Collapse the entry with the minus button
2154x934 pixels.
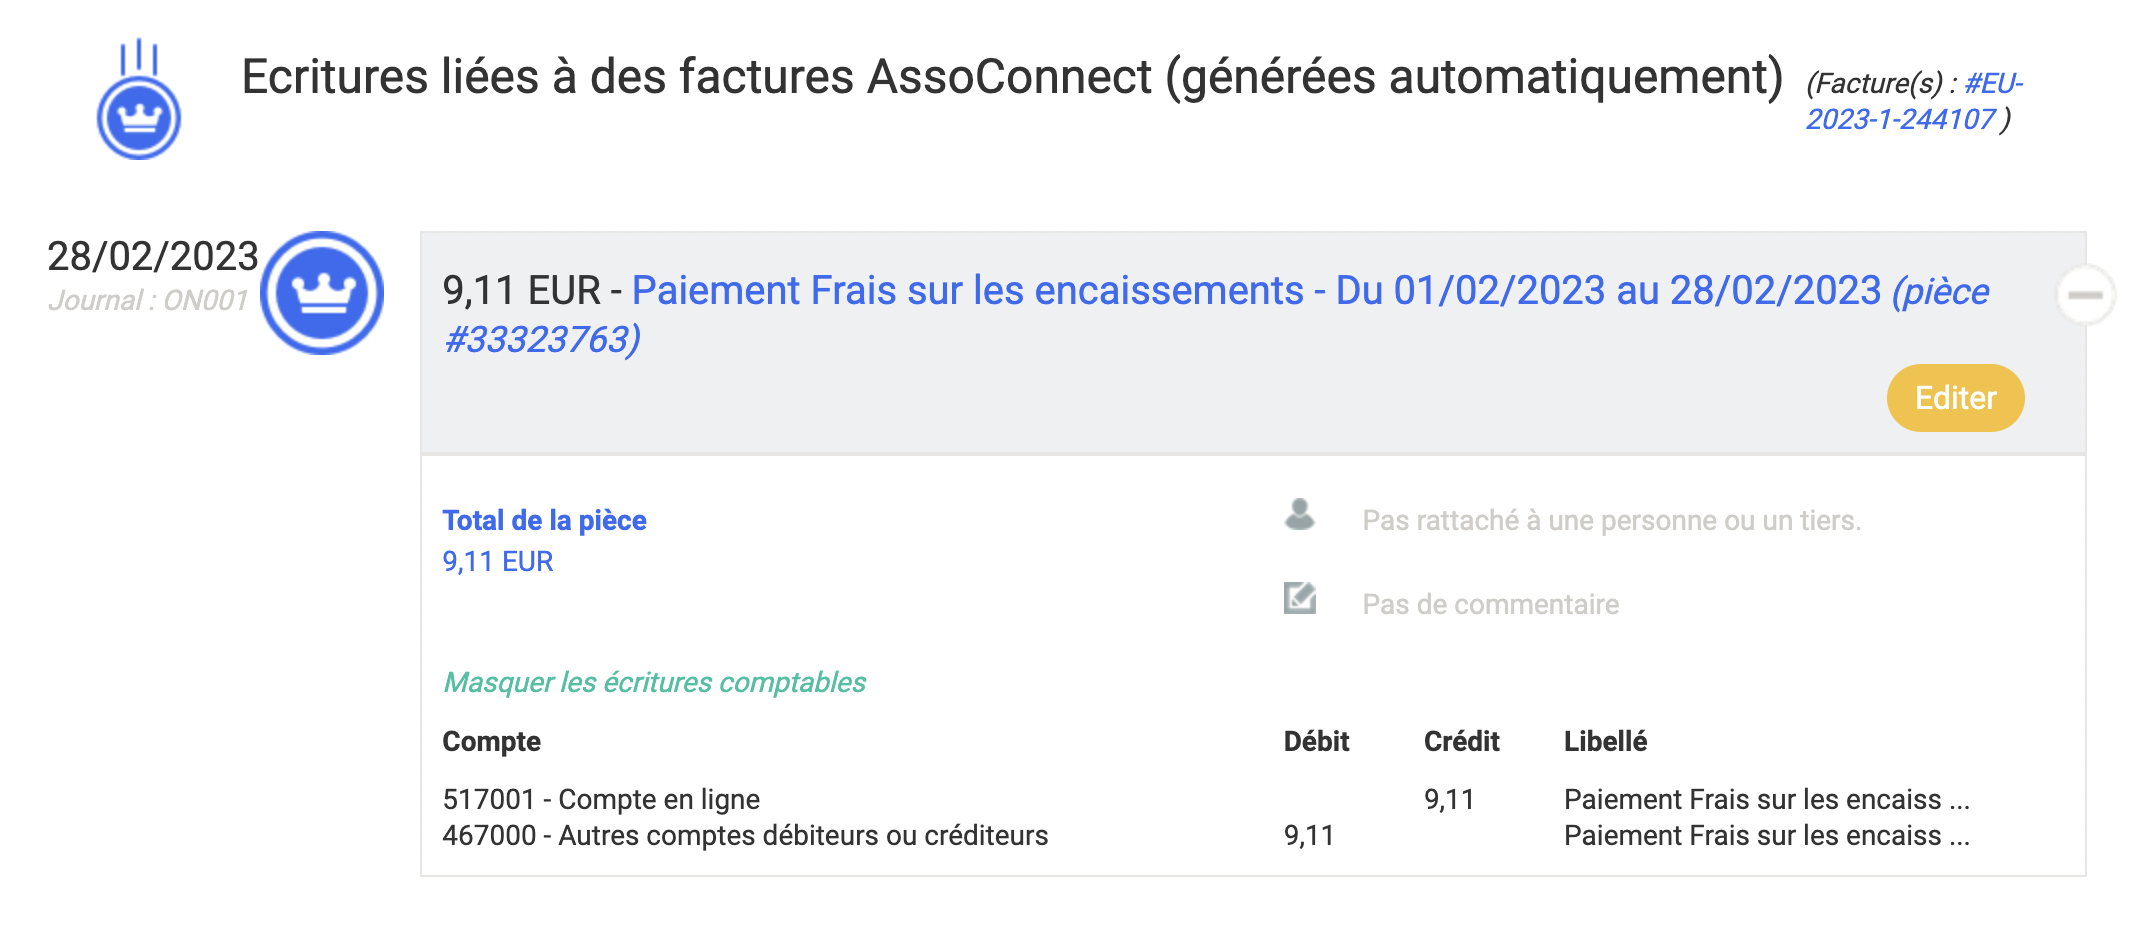pyautogui.click(x=2085, y=295)
